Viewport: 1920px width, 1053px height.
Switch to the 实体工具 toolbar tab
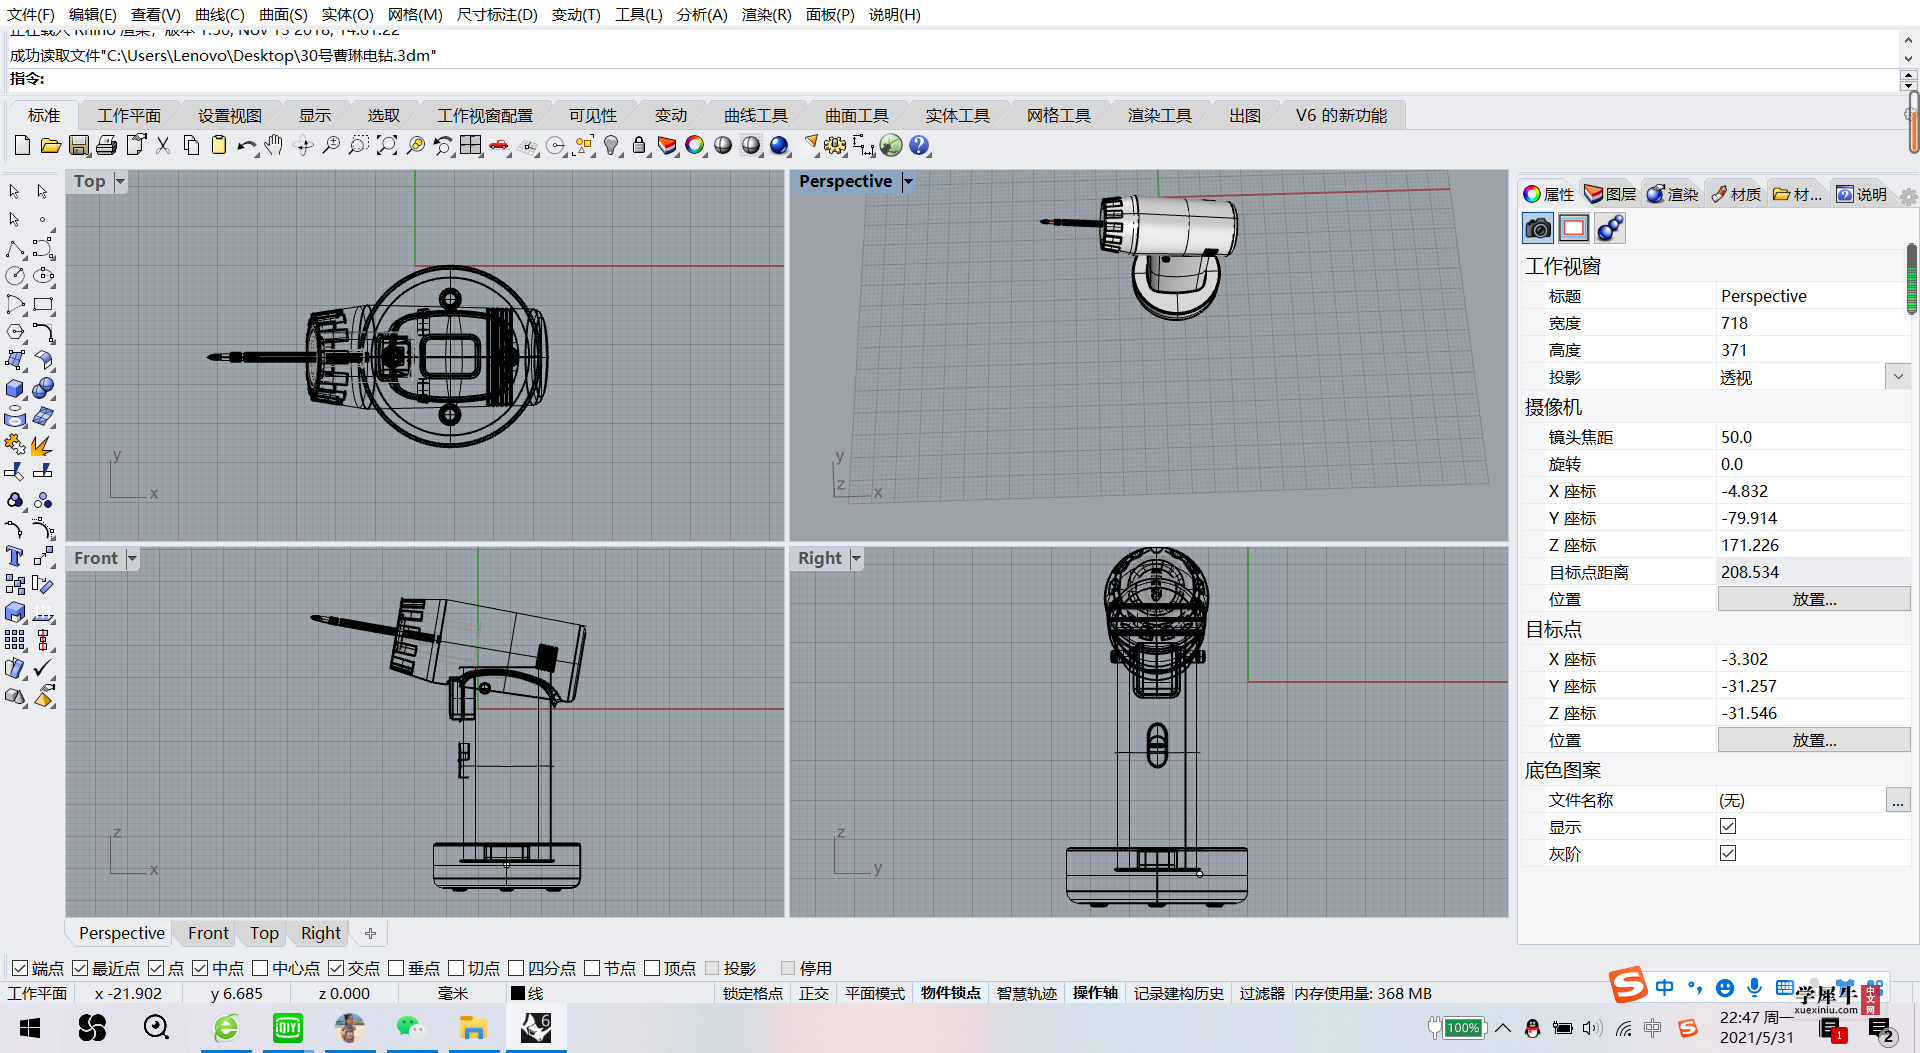(x=957, y=116)
